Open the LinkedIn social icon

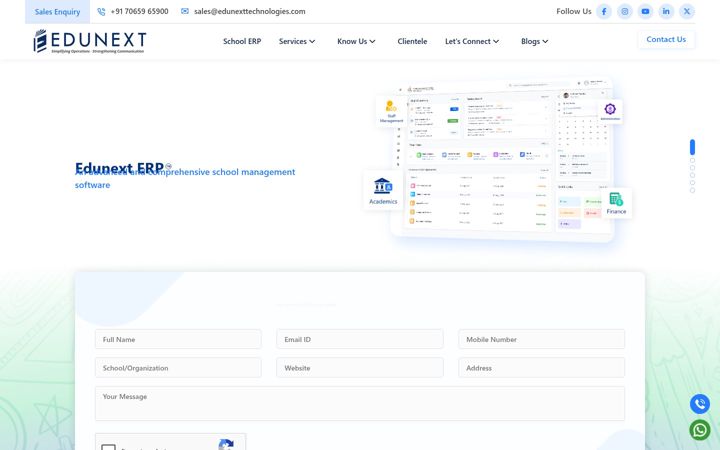666,11
